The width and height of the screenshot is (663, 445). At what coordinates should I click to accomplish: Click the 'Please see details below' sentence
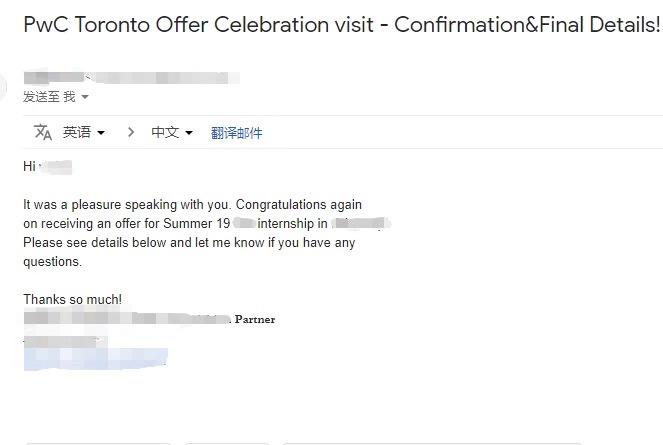tap(188, 242)
